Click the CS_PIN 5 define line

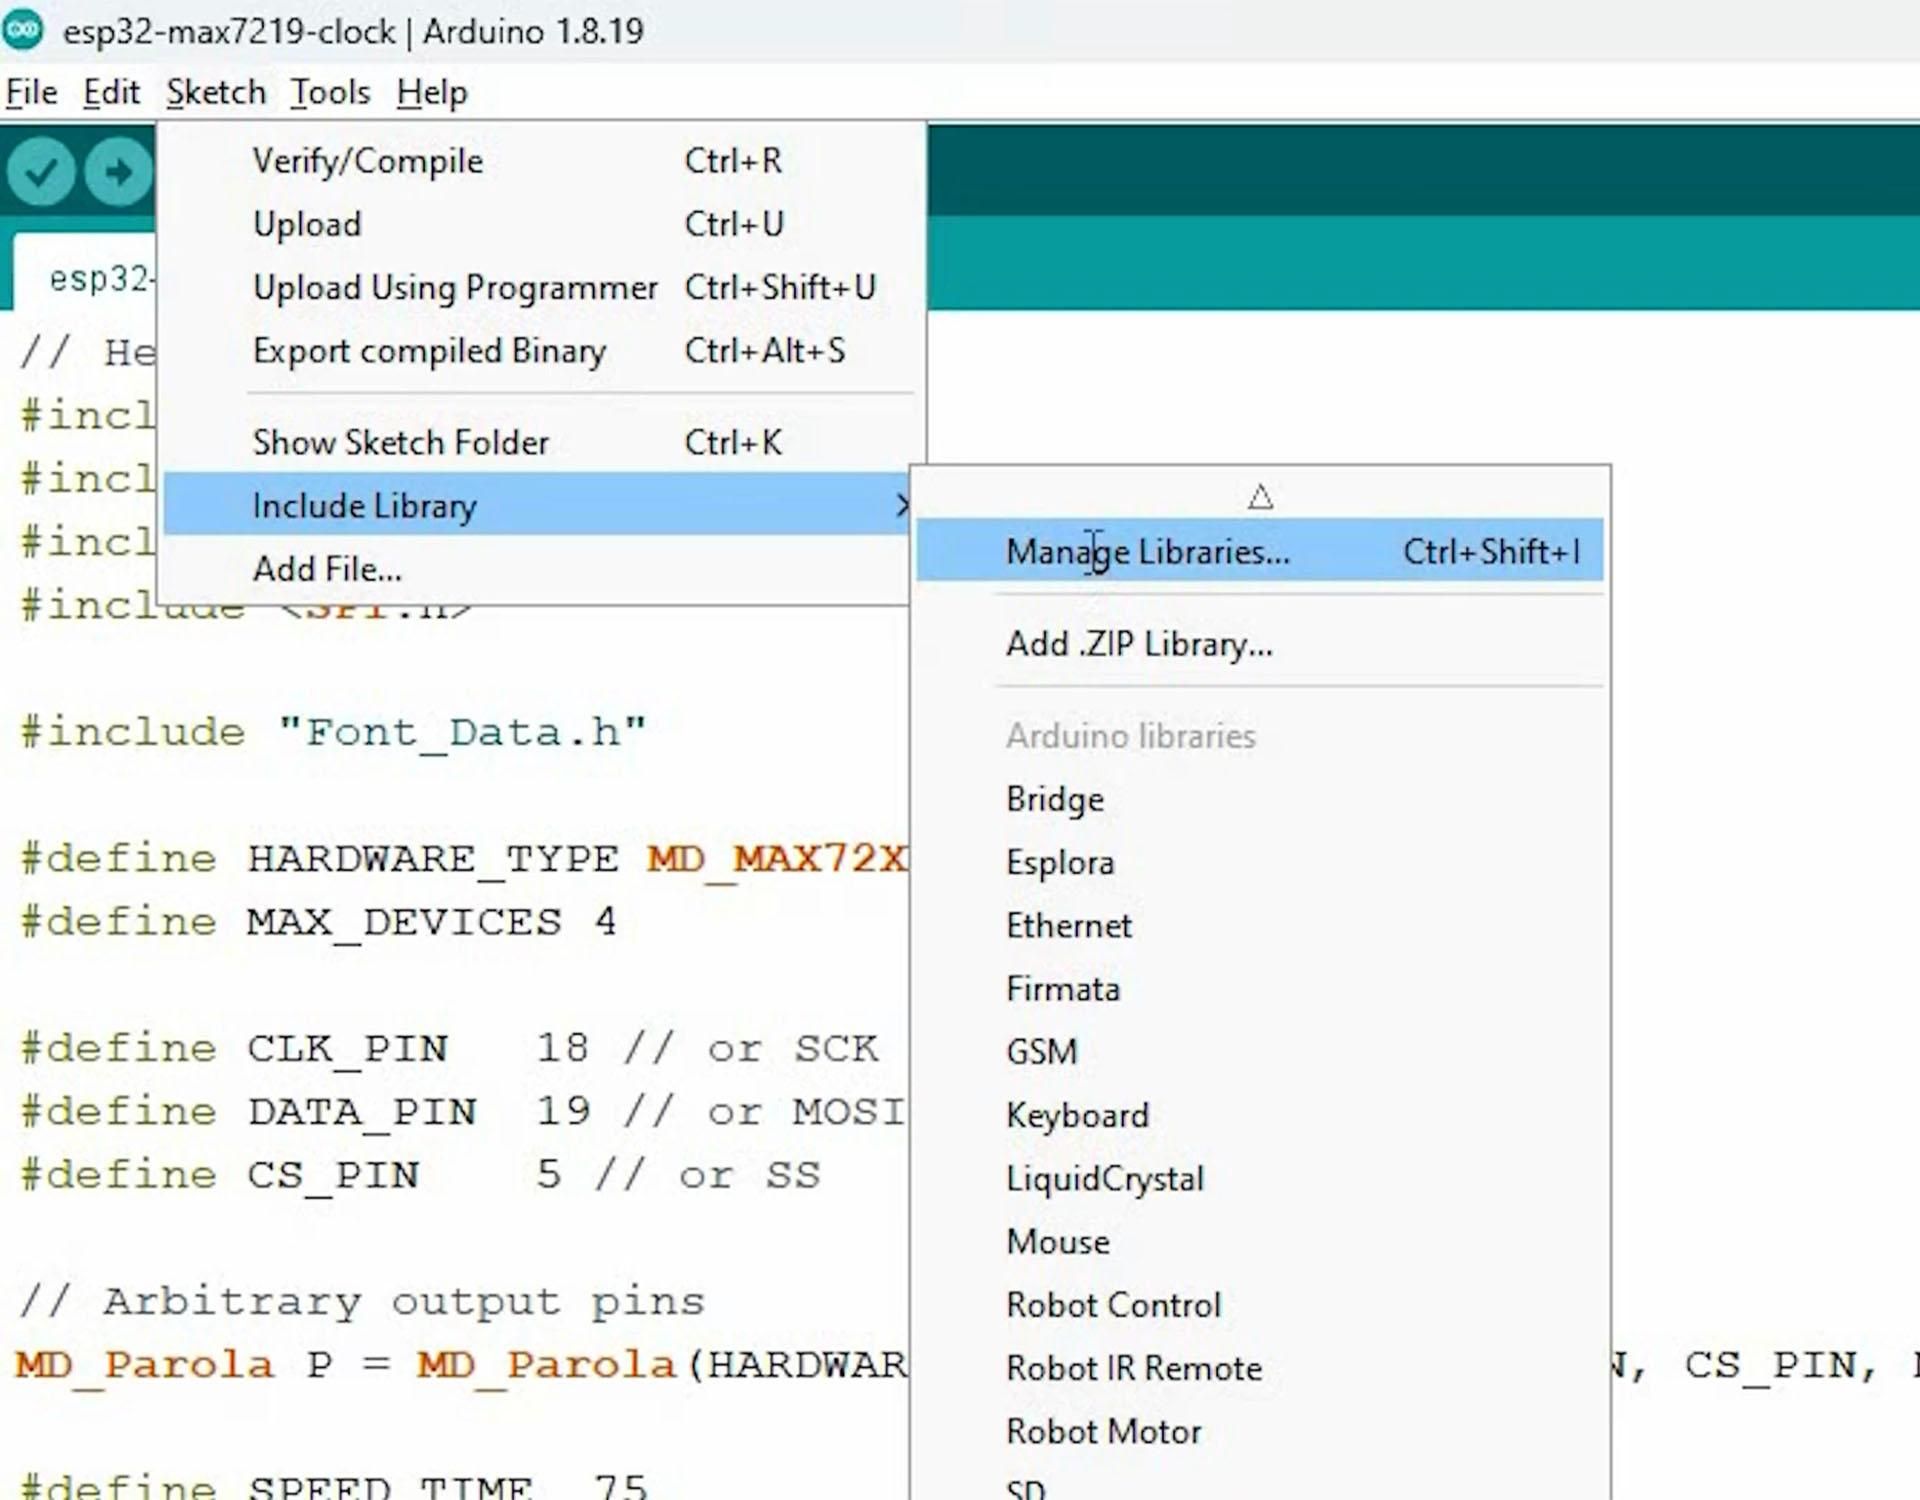420,1175
